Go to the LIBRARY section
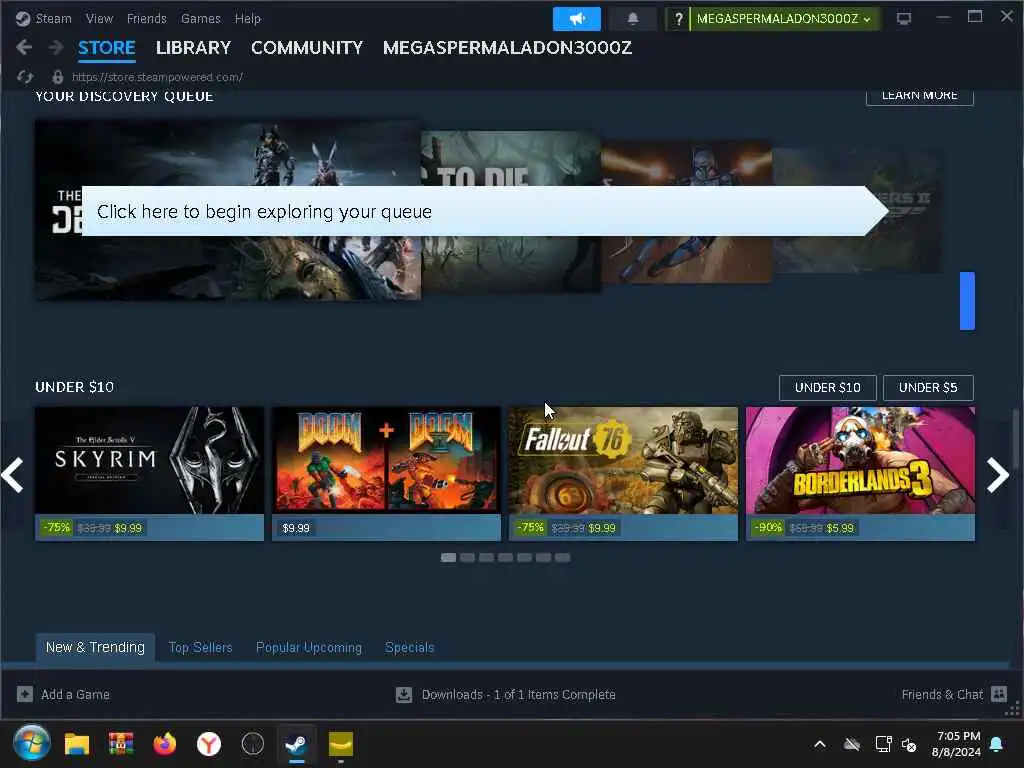Screen dimensions: 1024x768 point(193,48)
